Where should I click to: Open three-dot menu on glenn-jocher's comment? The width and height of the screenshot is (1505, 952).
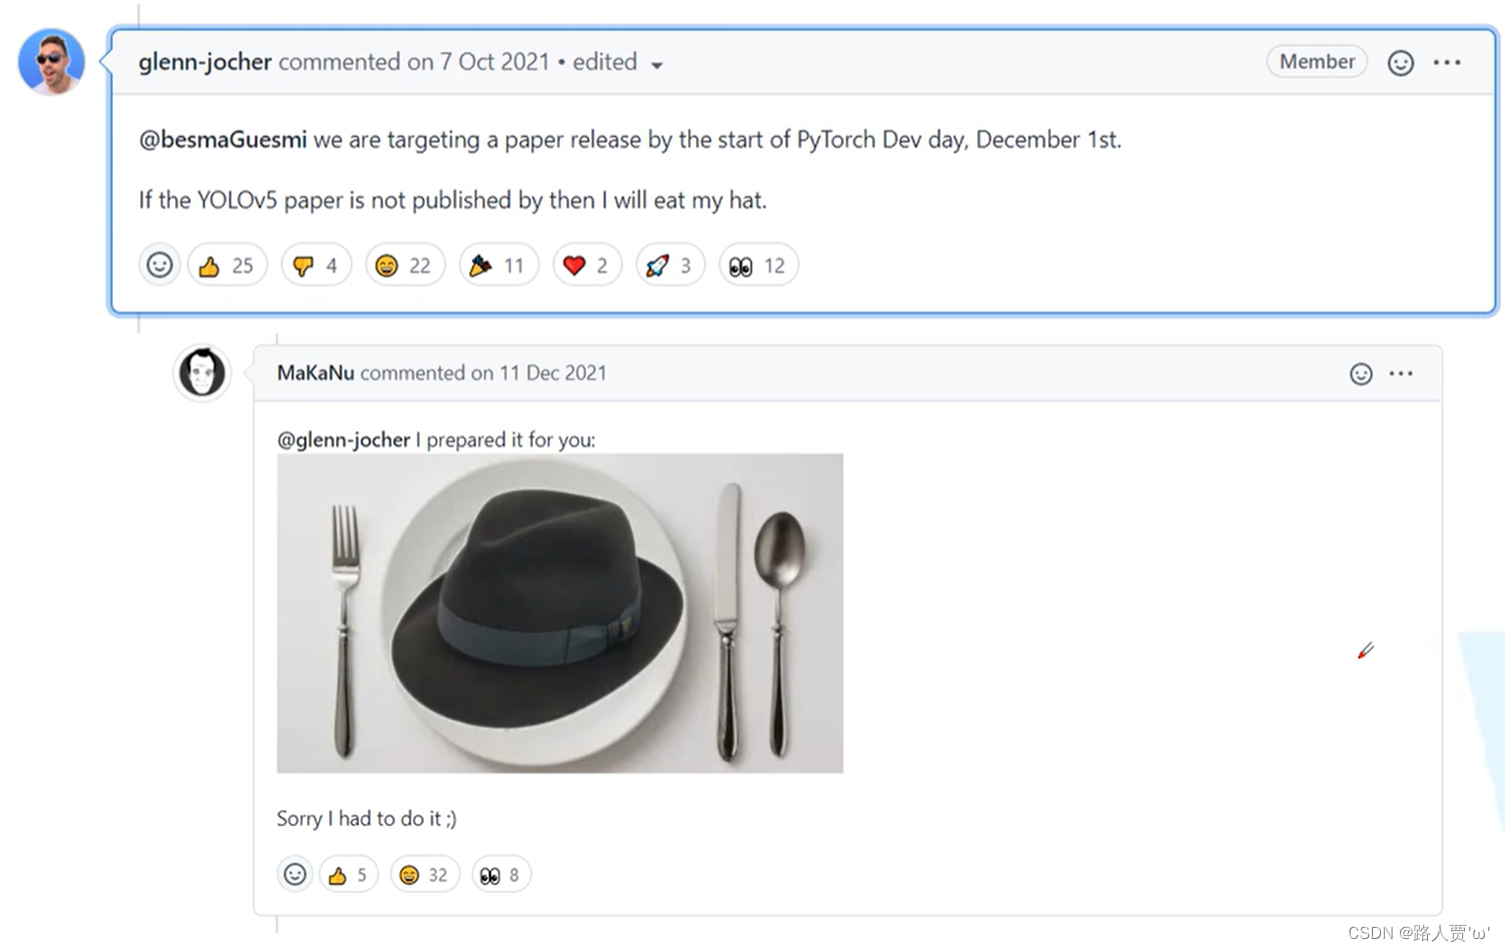(1447, 62)
